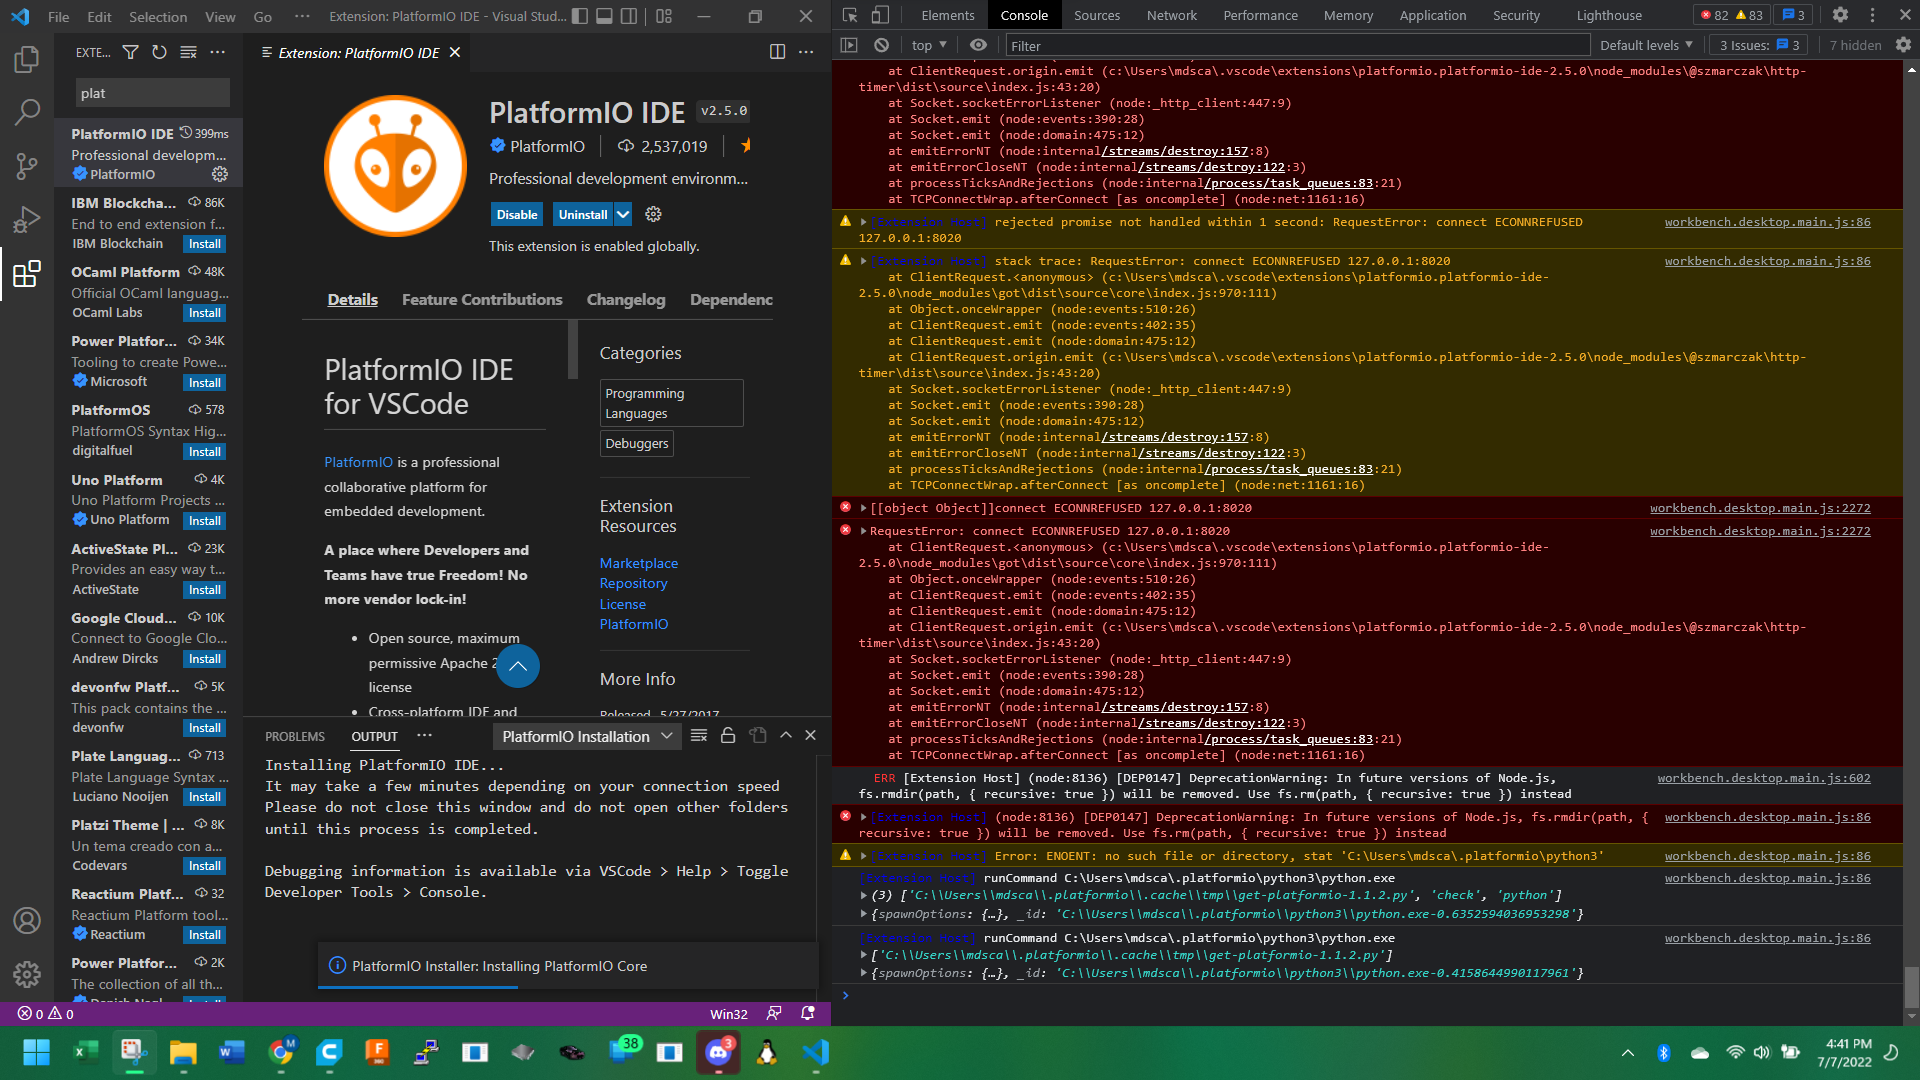Open the Search view in the activity bar
The image size is (1920, 1080).
(27, 112)
